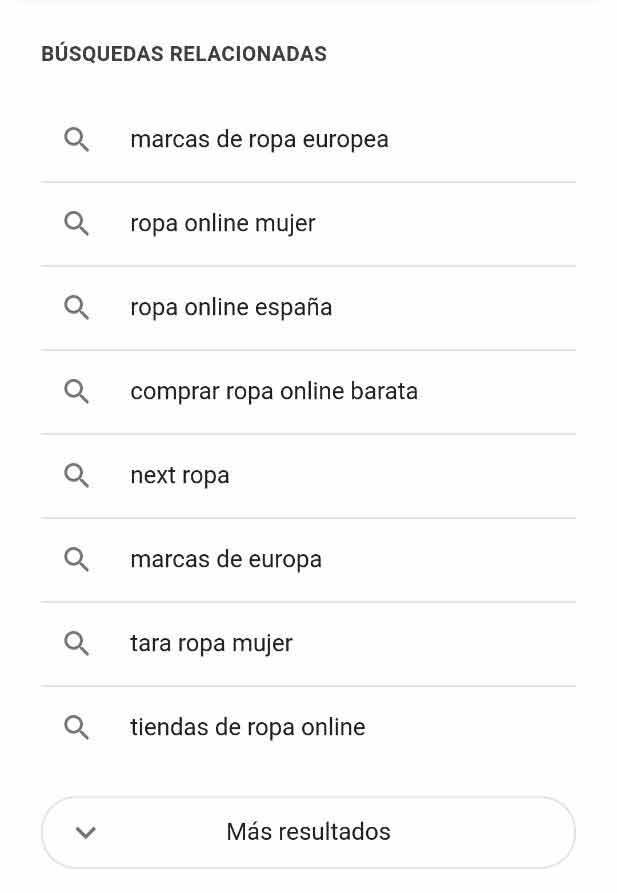Screen dimensions: 617x893
Task: Tap search icon next to 'tara ropa mujer'
Action: (x=77, y=644)
